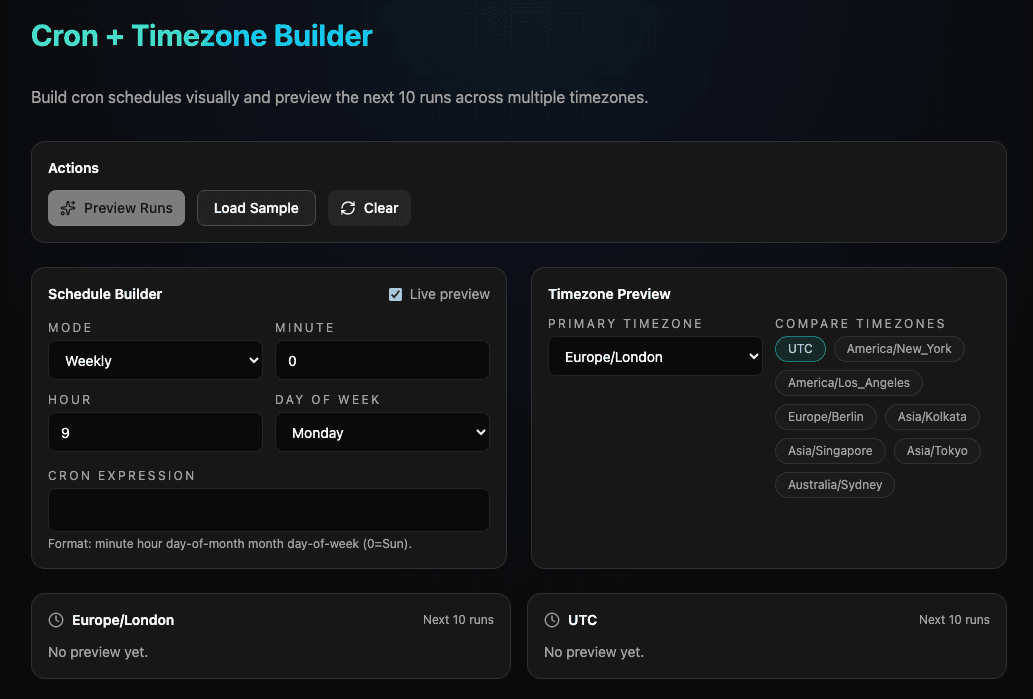Click the Clear button
Viewport: 1033px width, 699px height.
tap(369, 208)
